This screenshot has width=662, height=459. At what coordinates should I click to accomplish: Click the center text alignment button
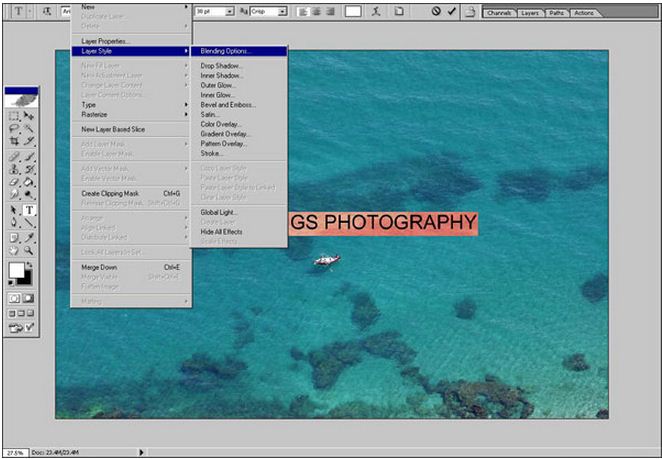(x=314, y=11)
